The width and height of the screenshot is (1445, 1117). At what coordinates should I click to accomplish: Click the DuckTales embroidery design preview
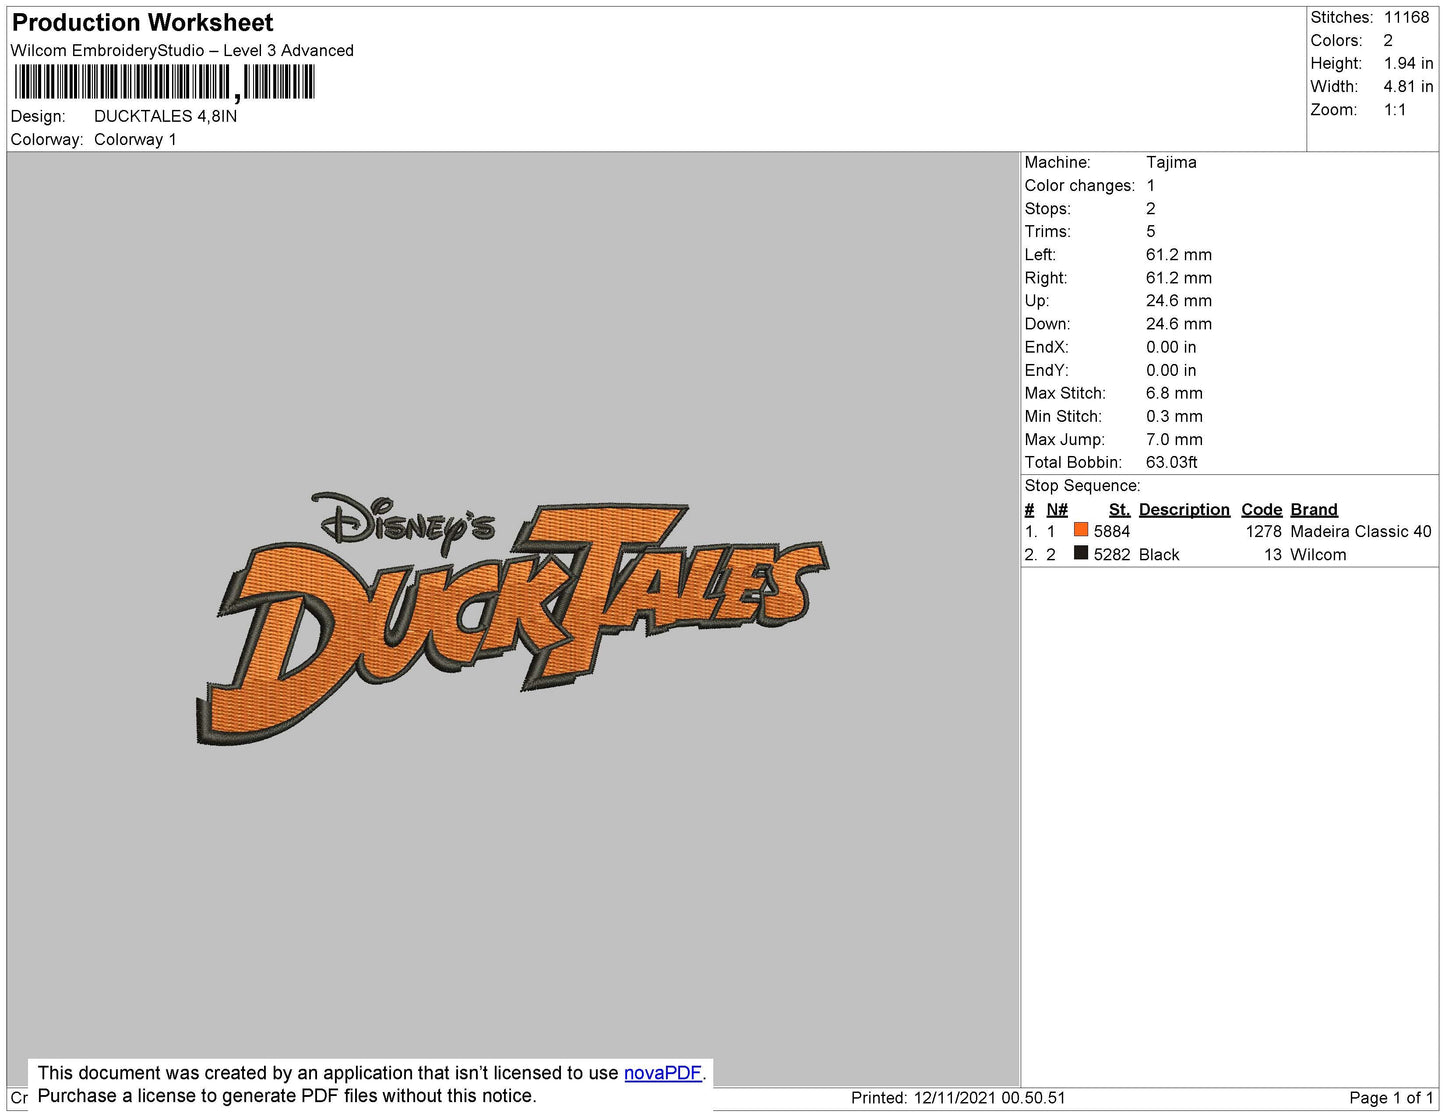pyautogui.click(x=512, y=618)
